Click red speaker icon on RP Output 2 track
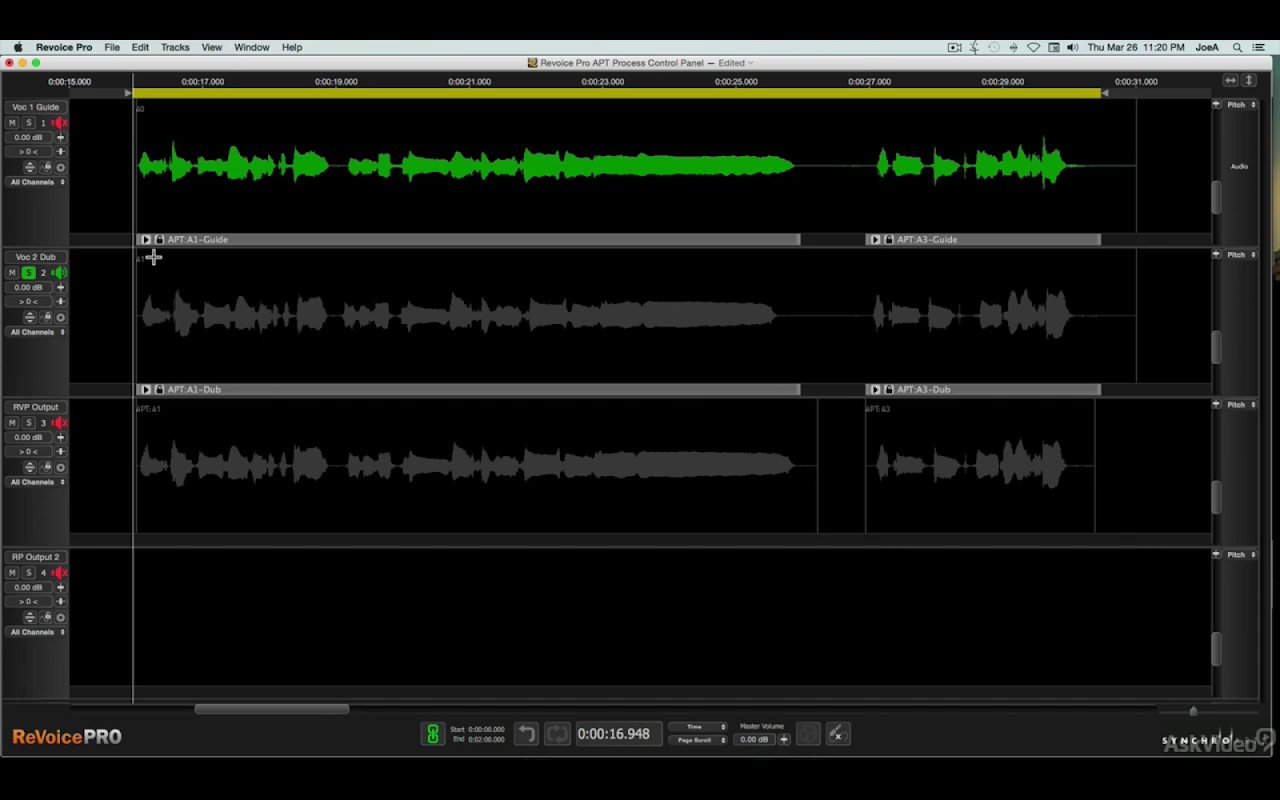The height and width of the screenshot is (800, 1280). tap(60, 572)
